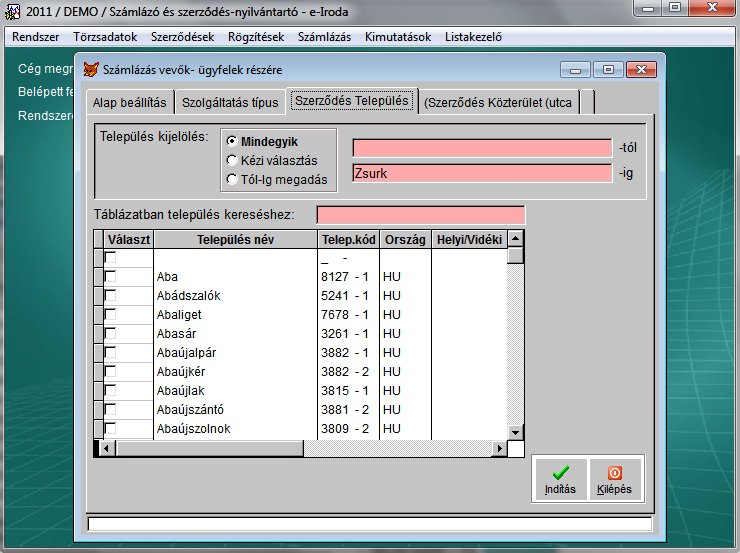Click the red Kilépés exit button
Screen dimensions: 740x553
click(614, 479)
